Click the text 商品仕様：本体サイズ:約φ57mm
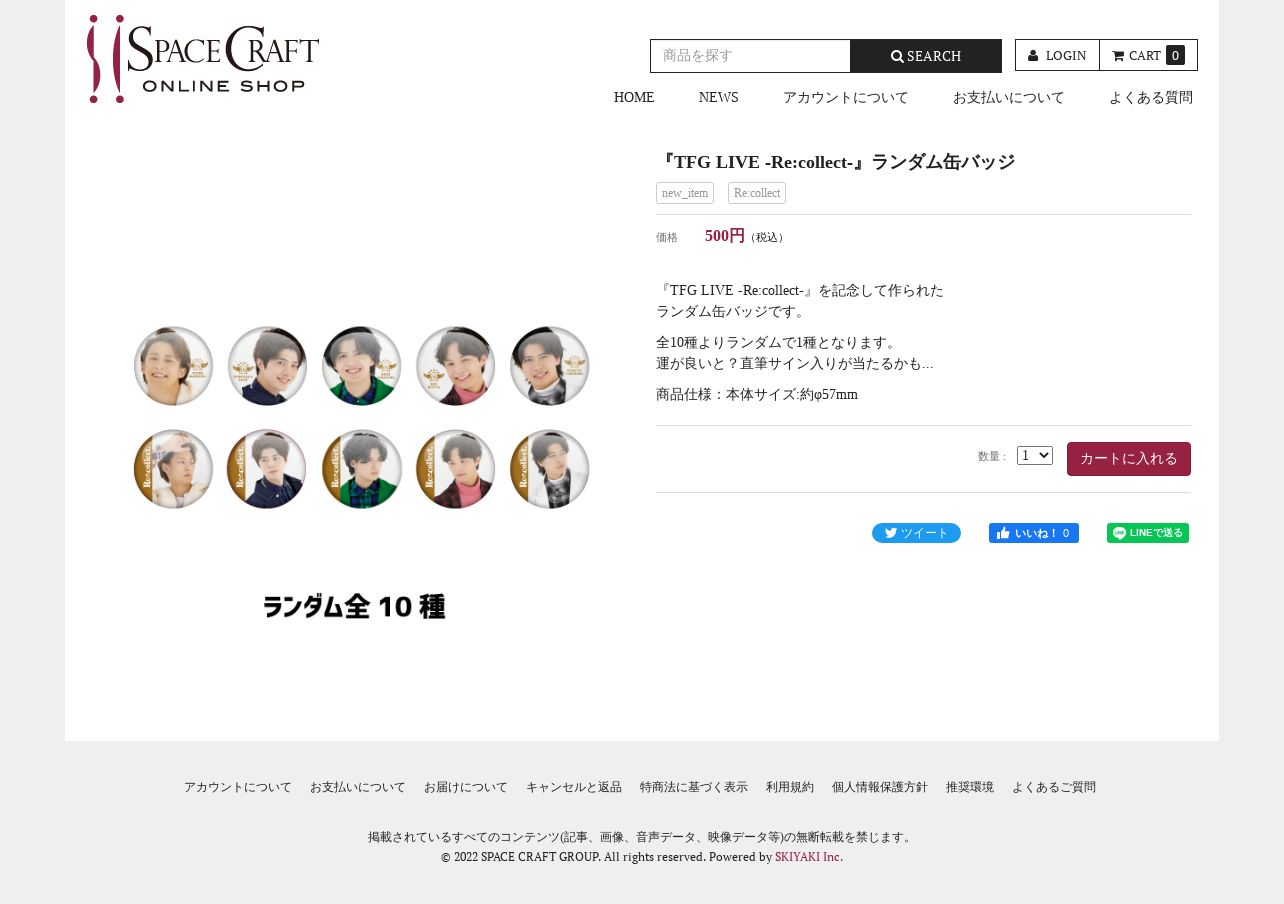Image resolution: width=1284 pixels, height=904 pixels. click(x=757, y=394)
